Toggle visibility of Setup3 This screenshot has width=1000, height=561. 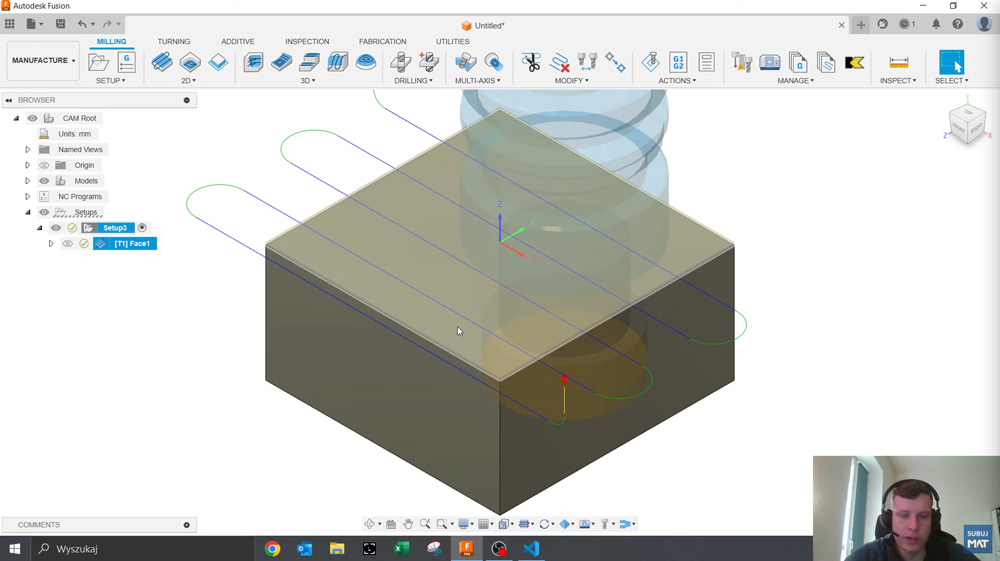coord(56,228)
